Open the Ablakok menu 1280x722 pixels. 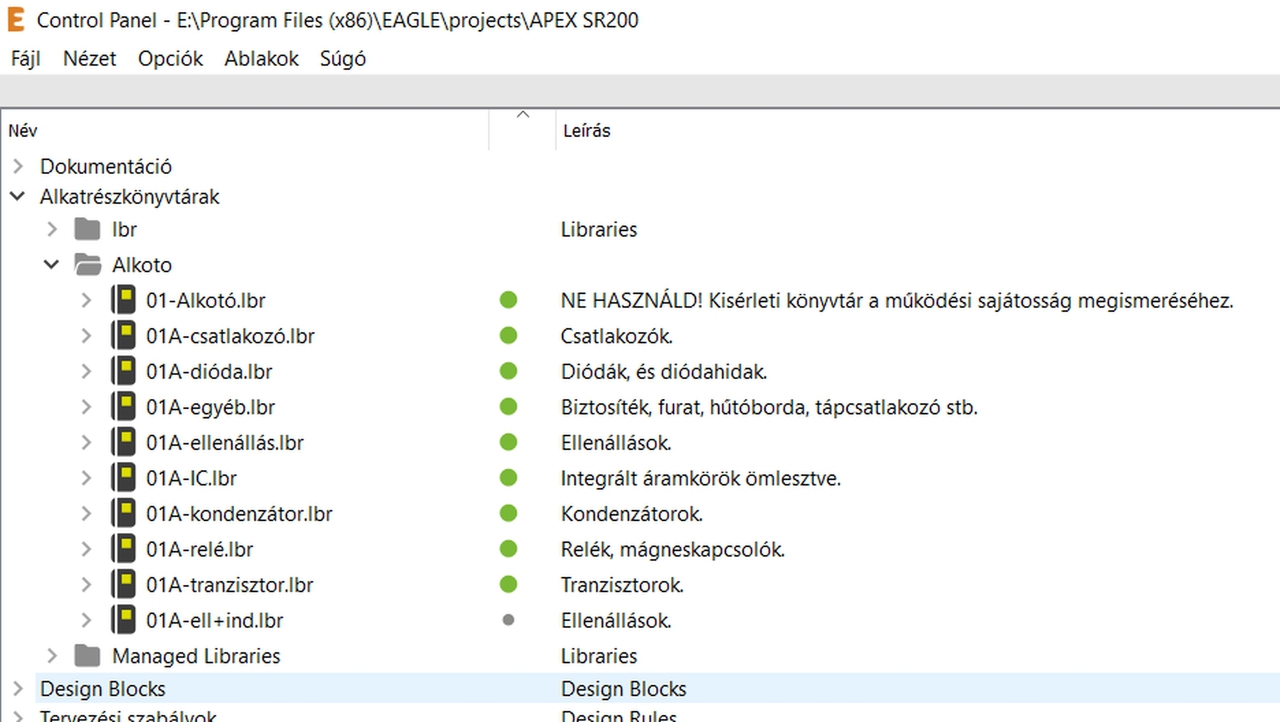click(262, 58)
